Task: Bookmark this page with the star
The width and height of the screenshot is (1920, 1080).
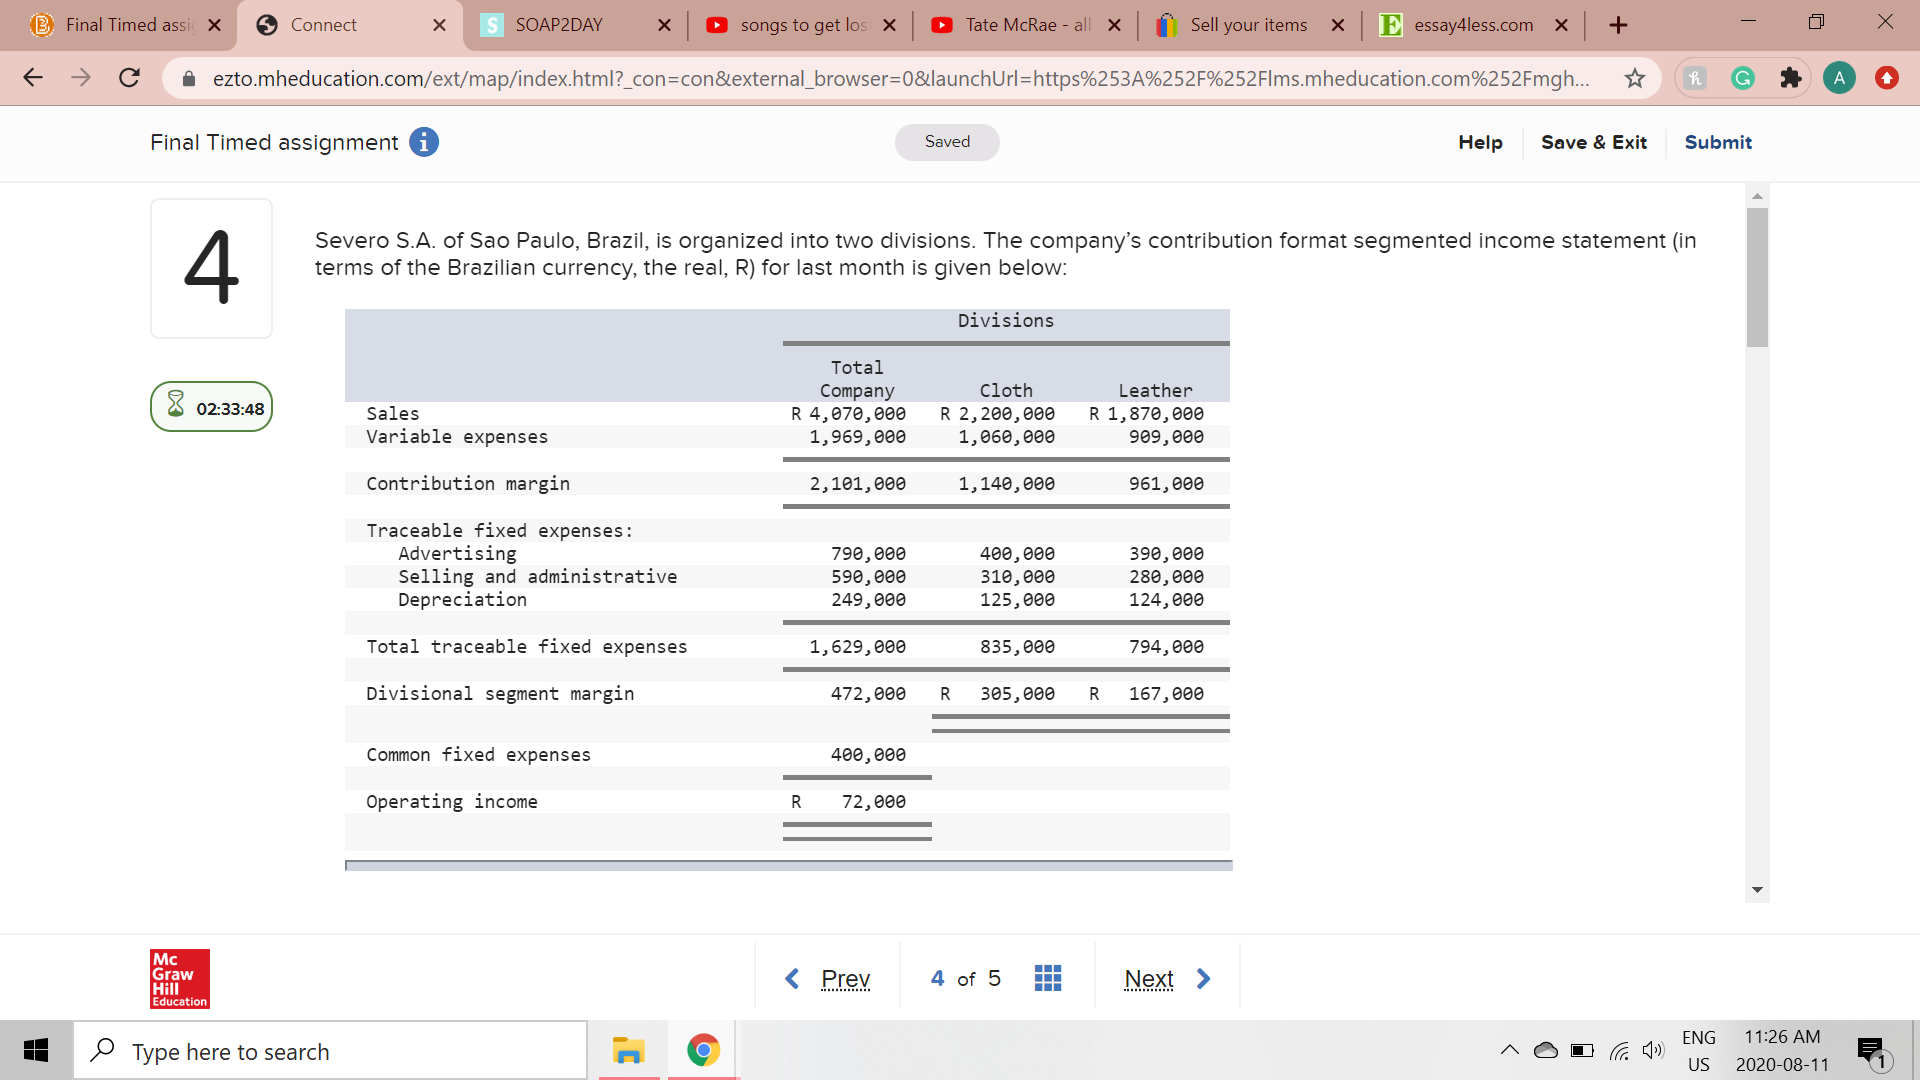Action: 1635,78
